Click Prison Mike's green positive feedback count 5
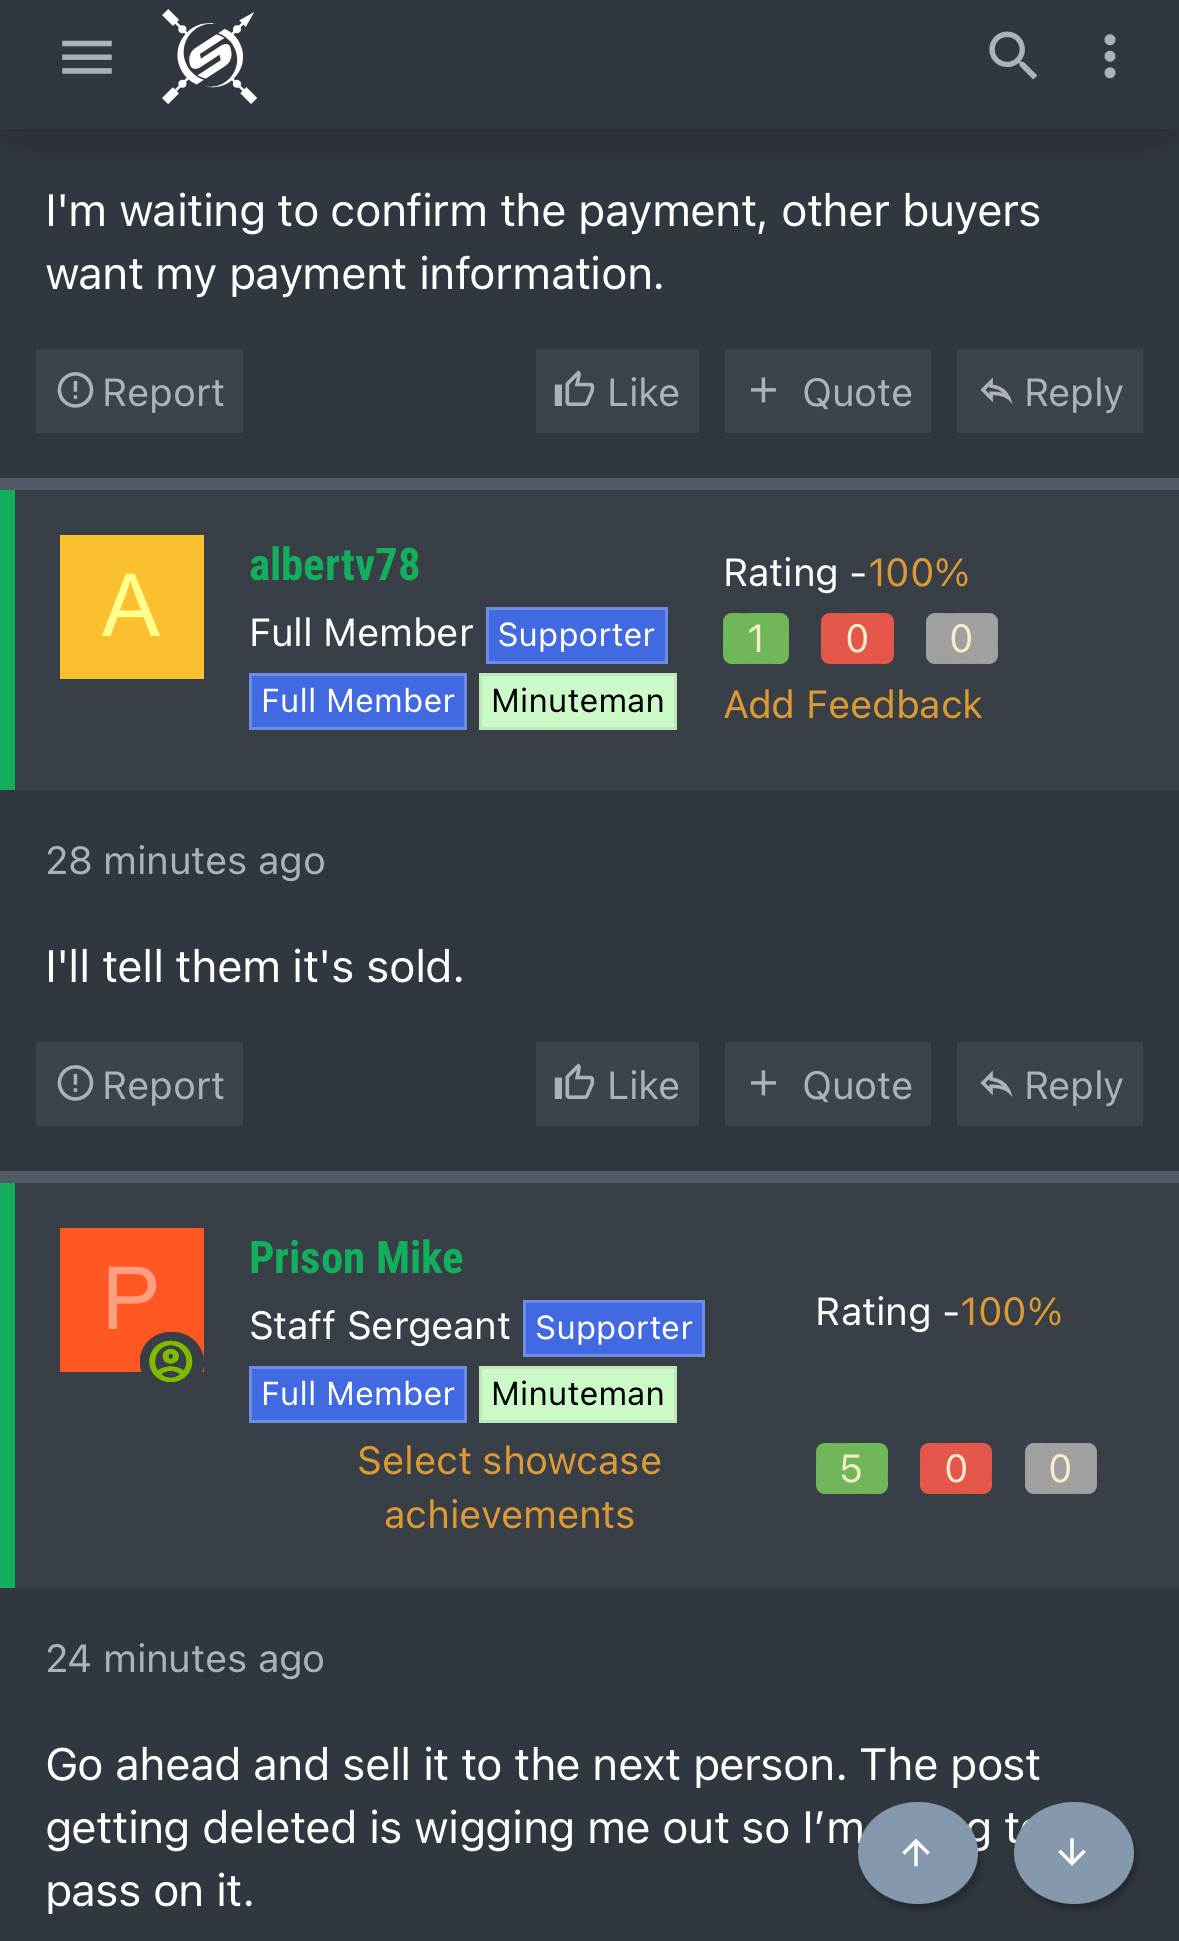The height and width of the screenshot is (1941, 1179). 852,1468
